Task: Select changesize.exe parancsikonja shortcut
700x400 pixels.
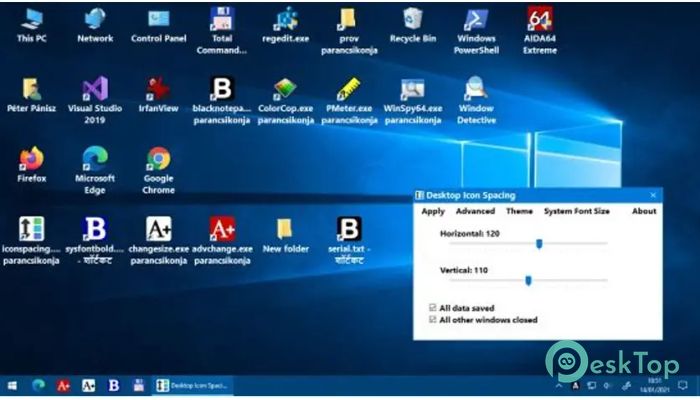Action: [158, 241]
